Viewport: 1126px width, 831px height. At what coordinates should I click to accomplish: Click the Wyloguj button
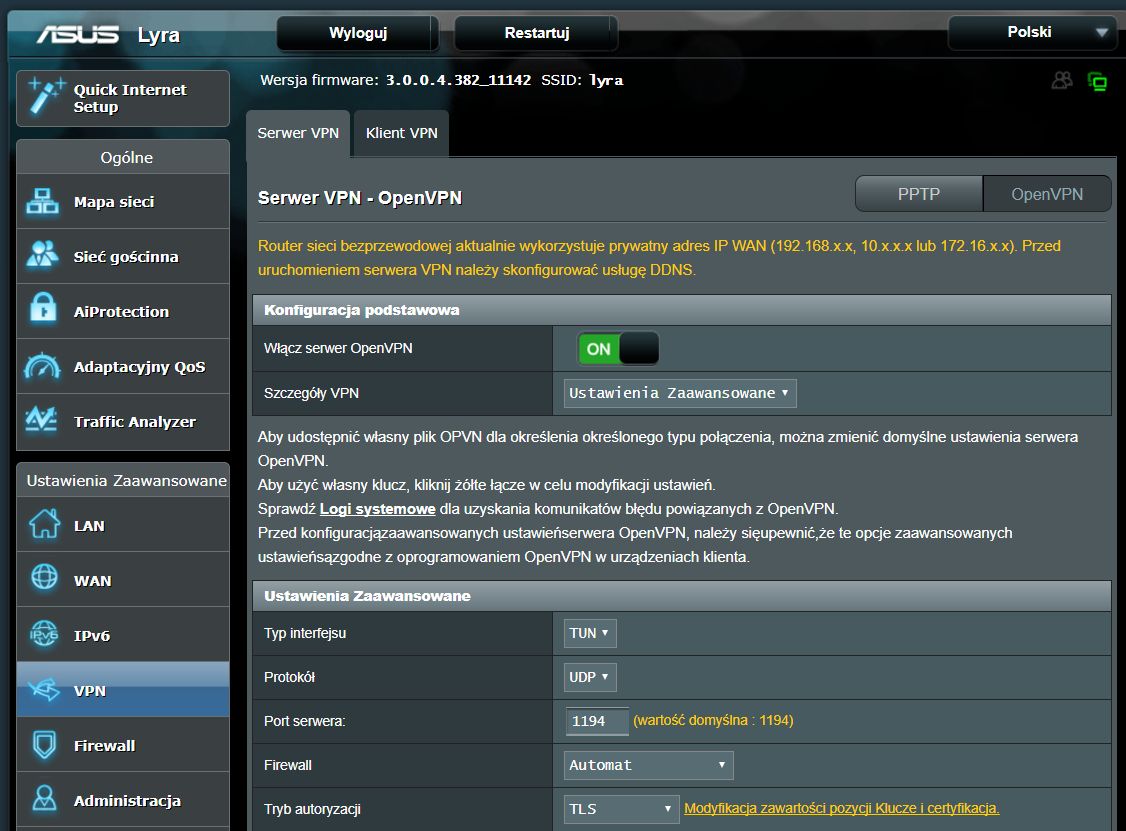(x=358, y=33)
